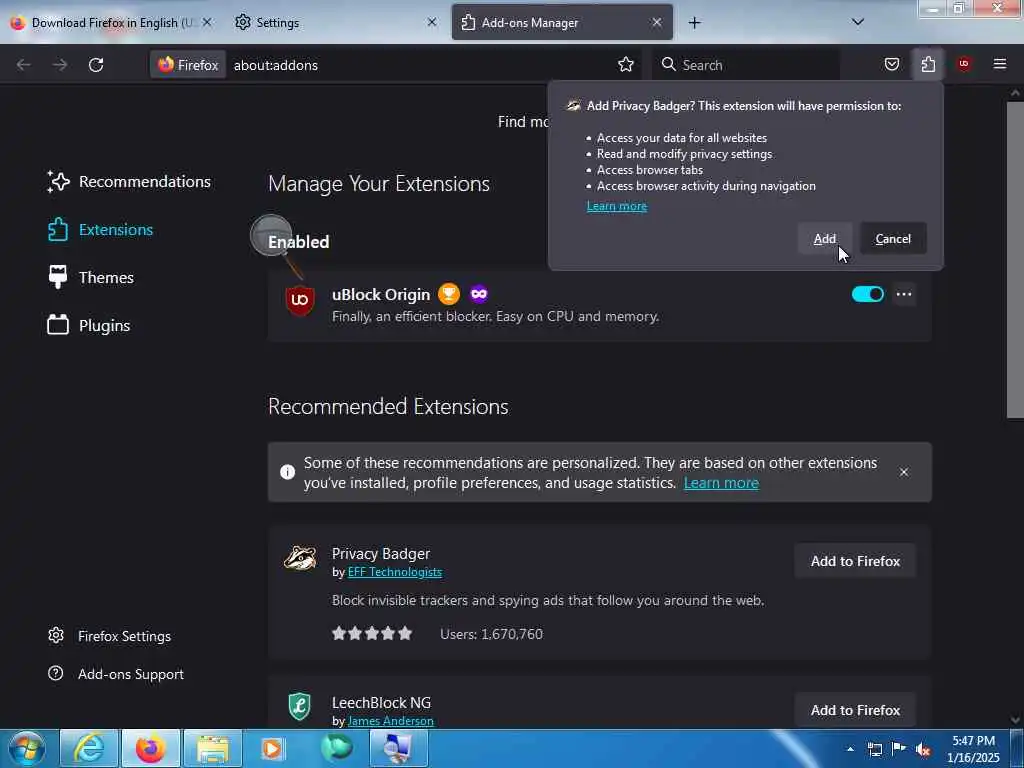Click the Firefox taskbar icon
Viewport: 1024px width, 768px height.
pos(150,748)
